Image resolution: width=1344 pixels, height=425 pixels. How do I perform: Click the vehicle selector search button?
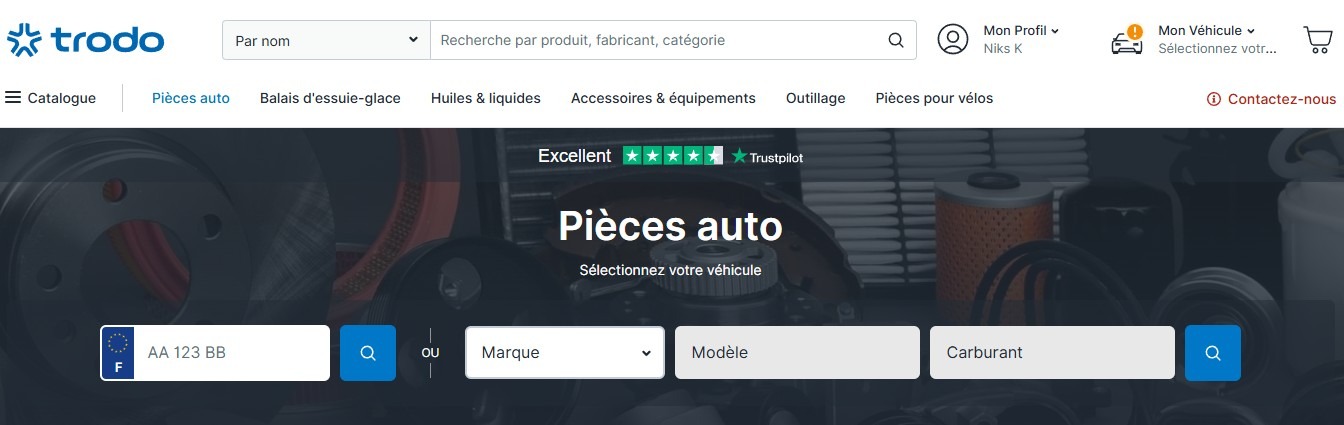coord(1212,353)
